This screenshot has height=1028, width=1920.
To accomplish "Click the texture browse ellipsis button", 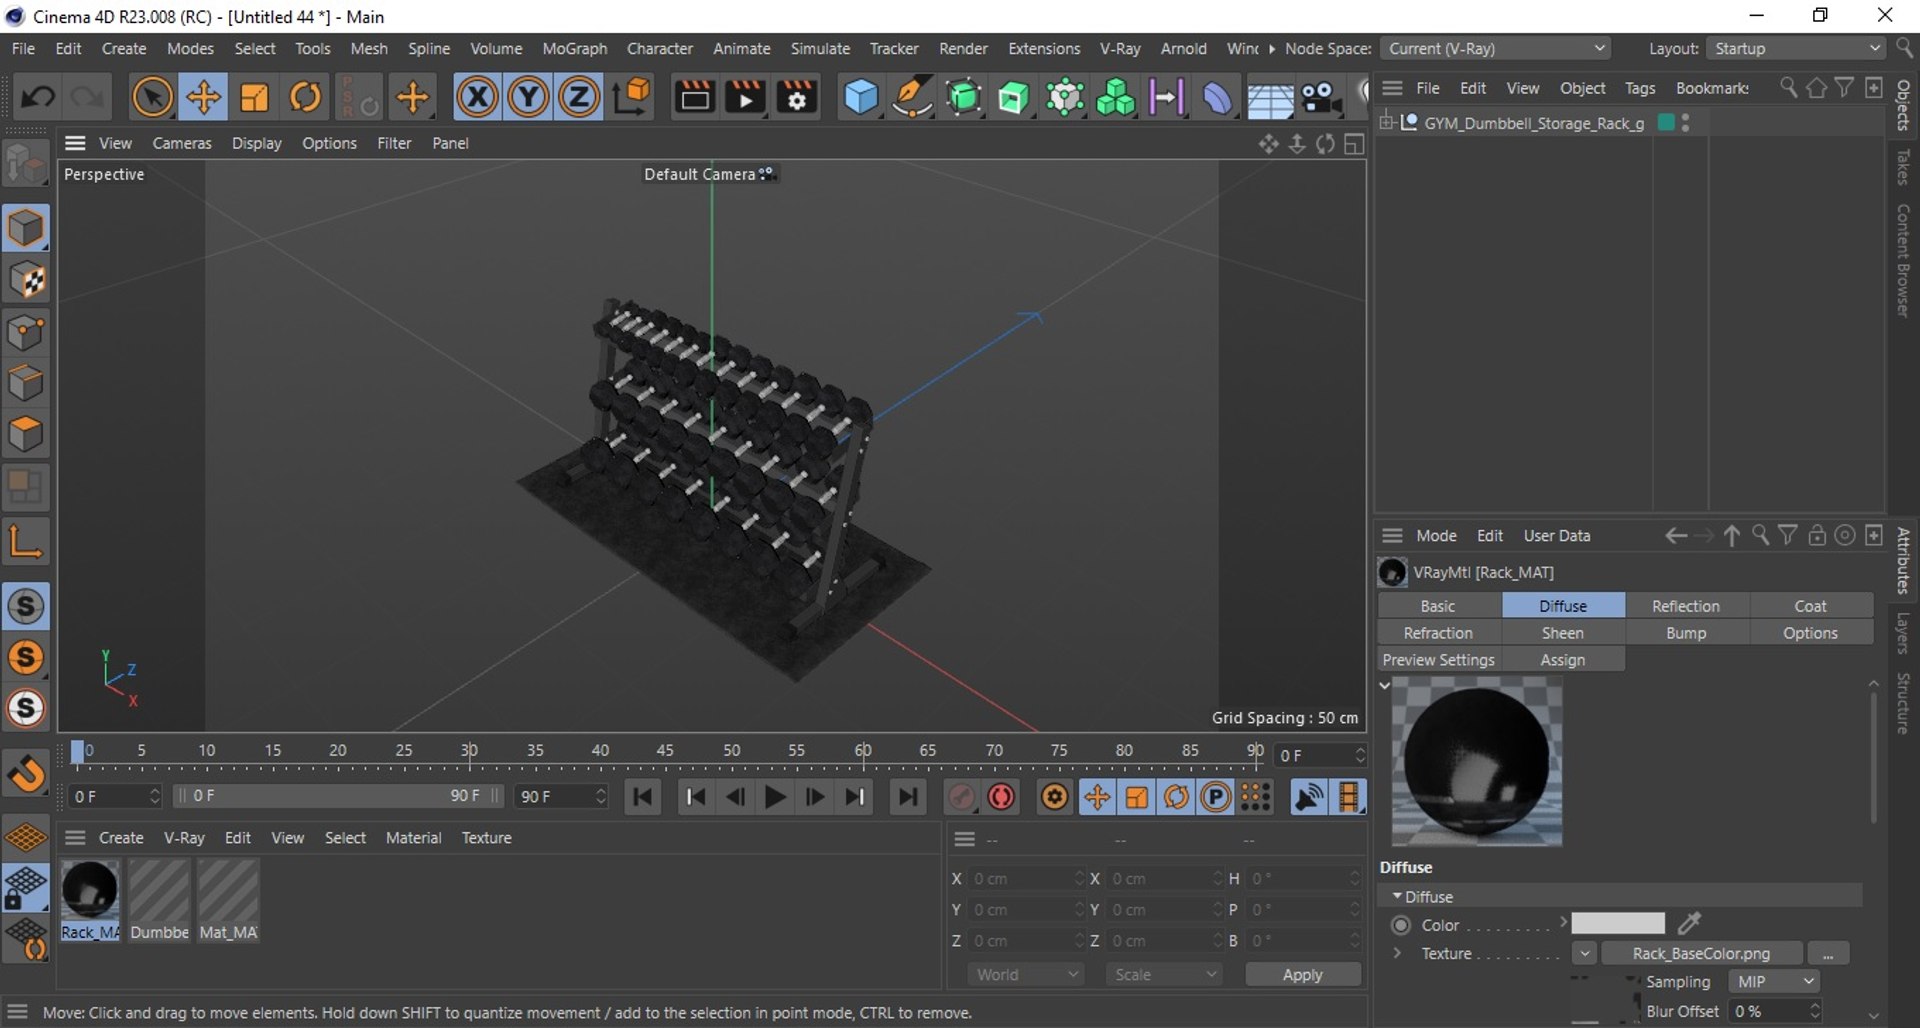I will pyautogui.click(x=1828, y=954).
